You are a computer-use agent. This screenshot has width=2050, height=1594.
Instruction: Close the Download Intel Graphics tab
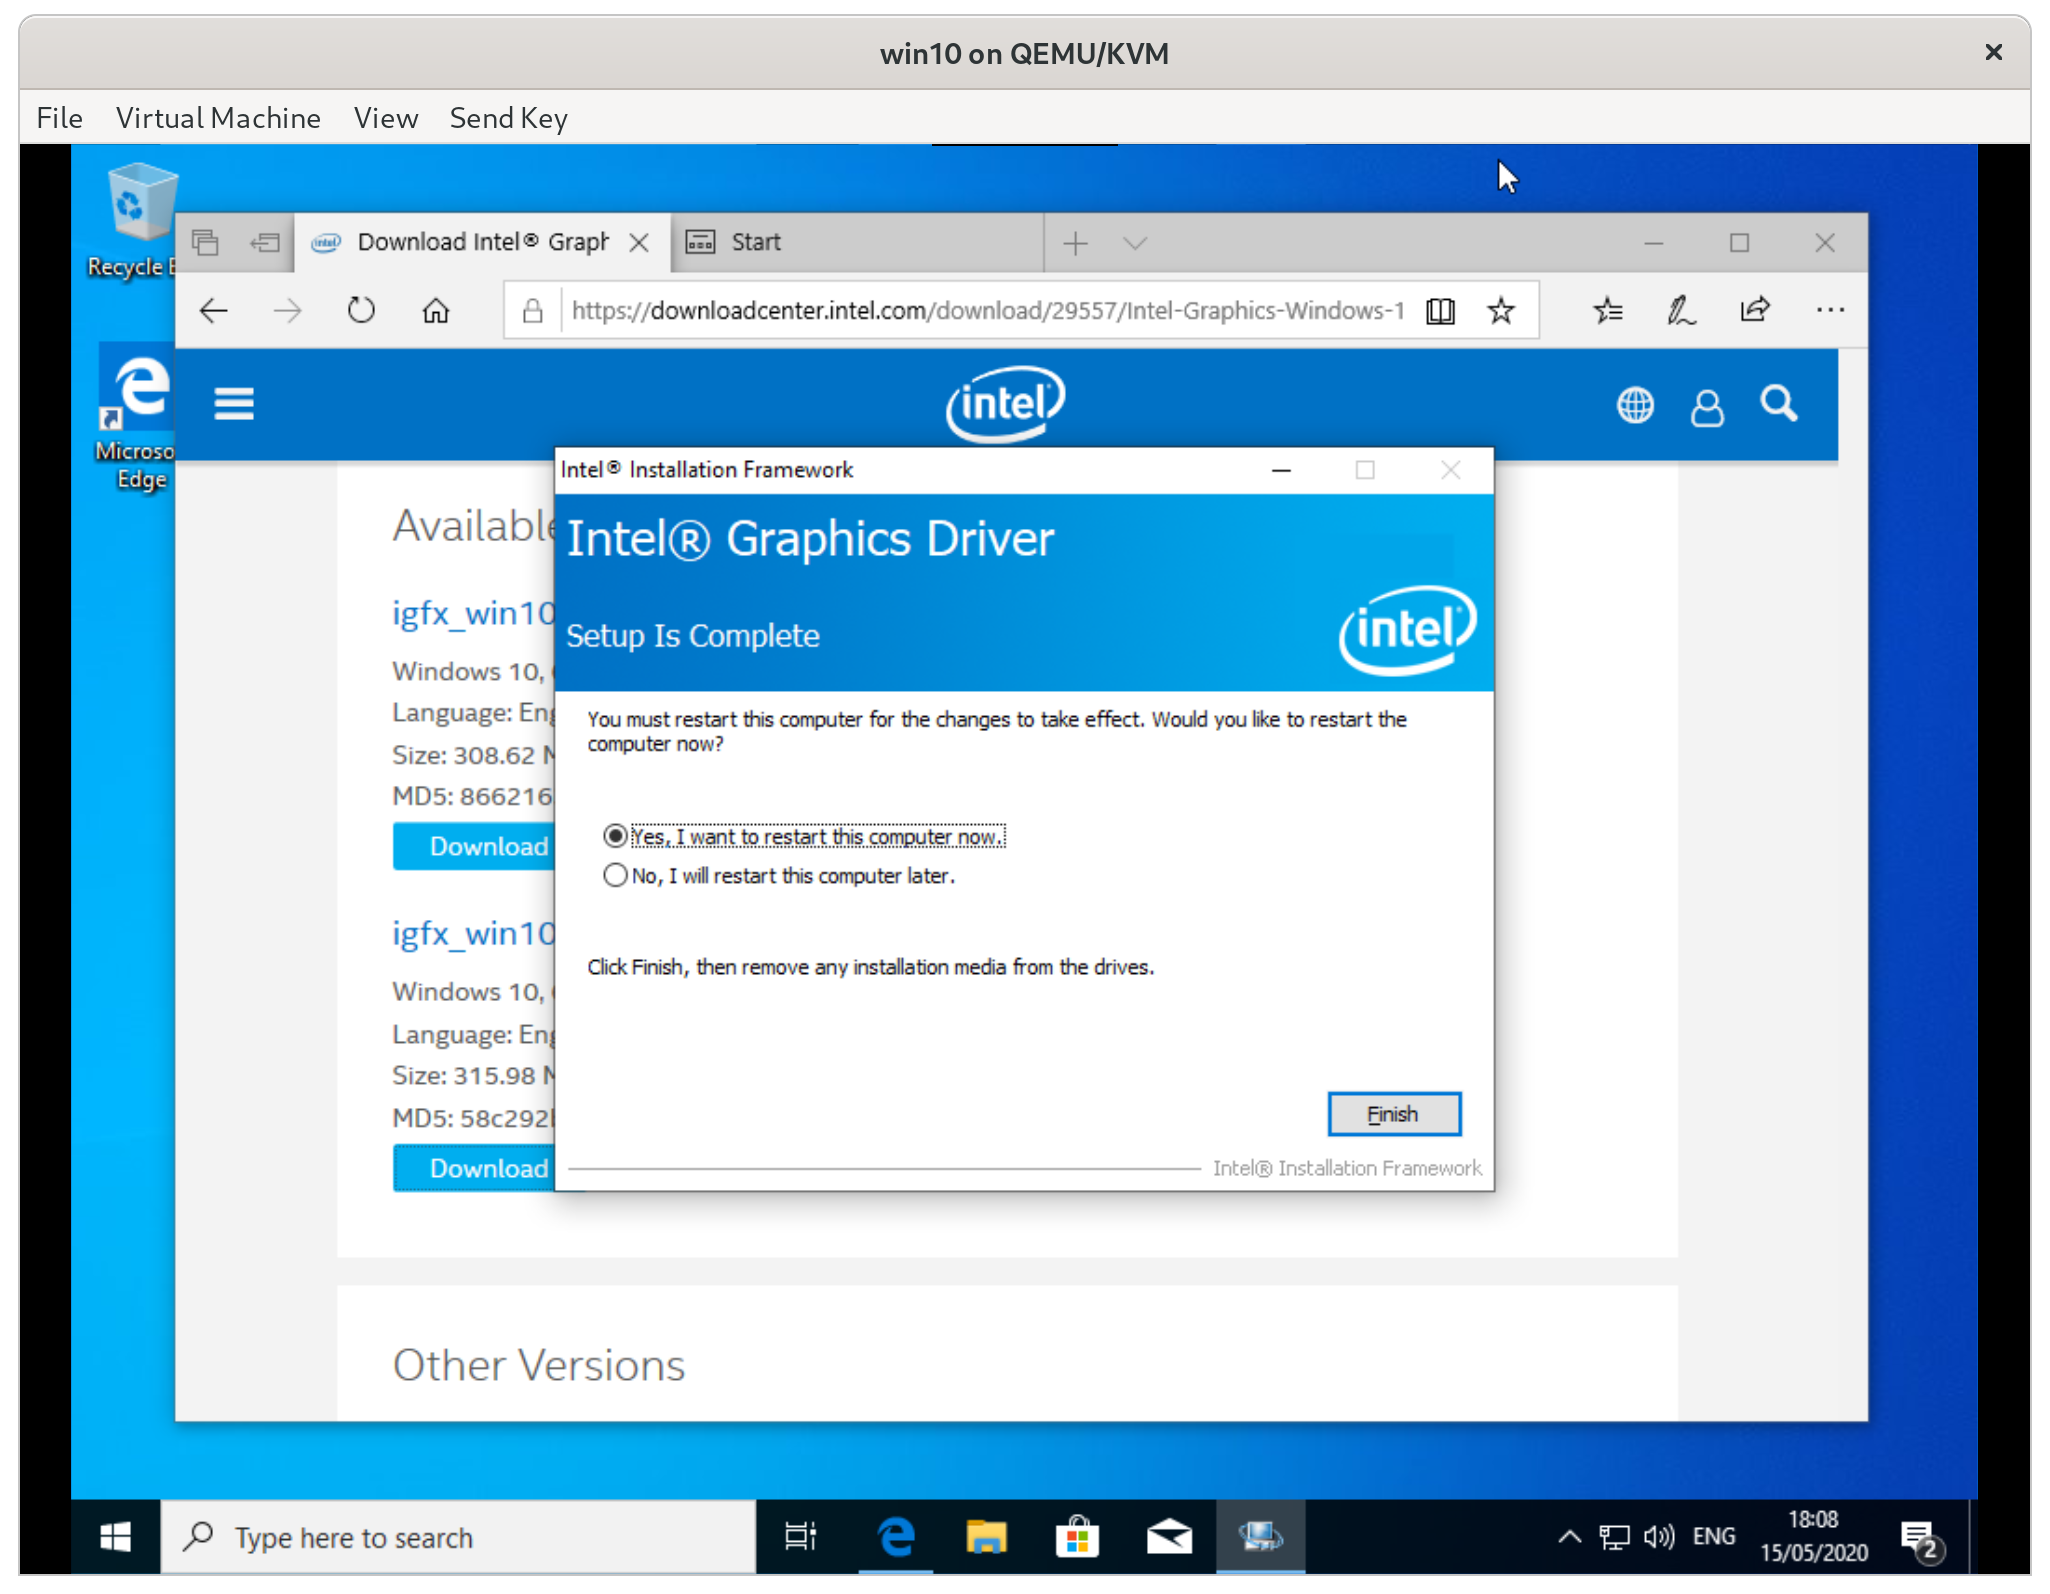(639, 243)
